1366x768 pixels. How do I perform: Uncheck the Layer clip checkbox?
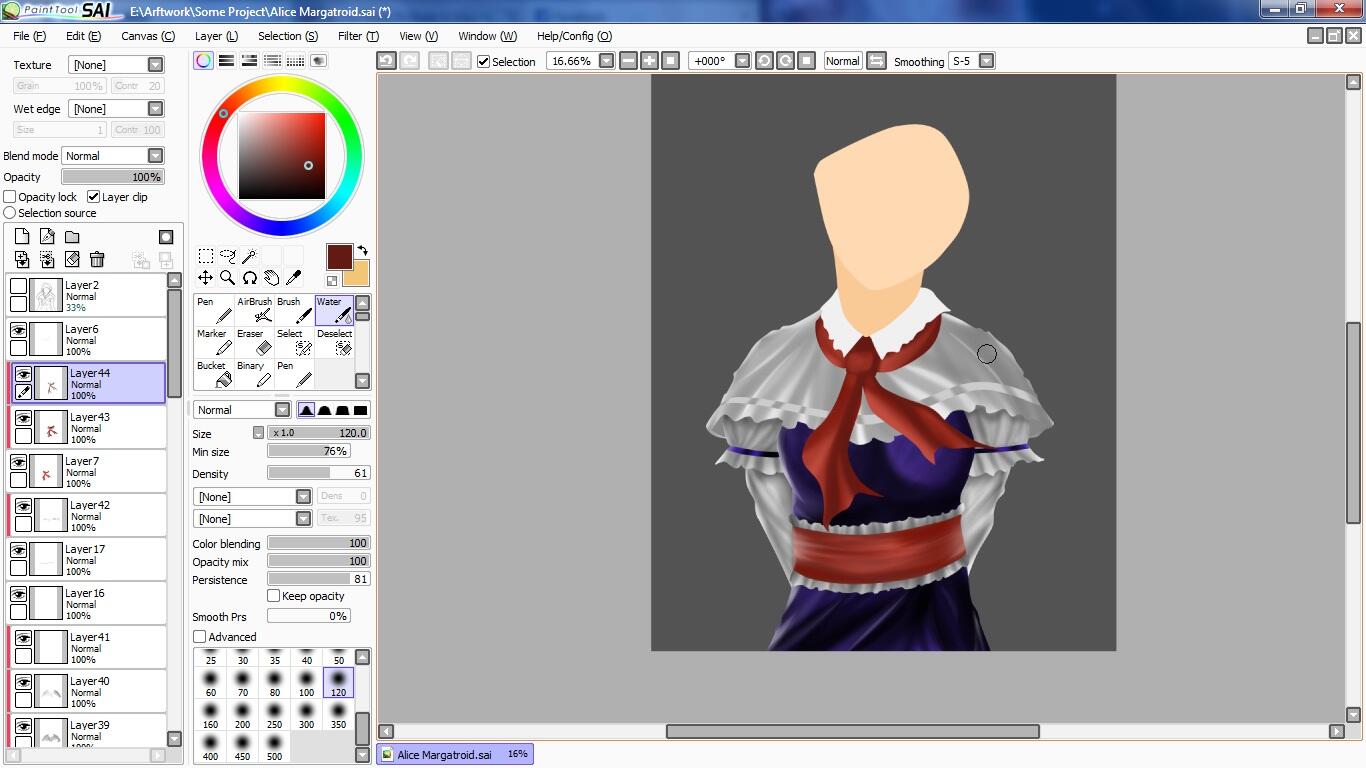pyautogui.click(x=94, y=197)
